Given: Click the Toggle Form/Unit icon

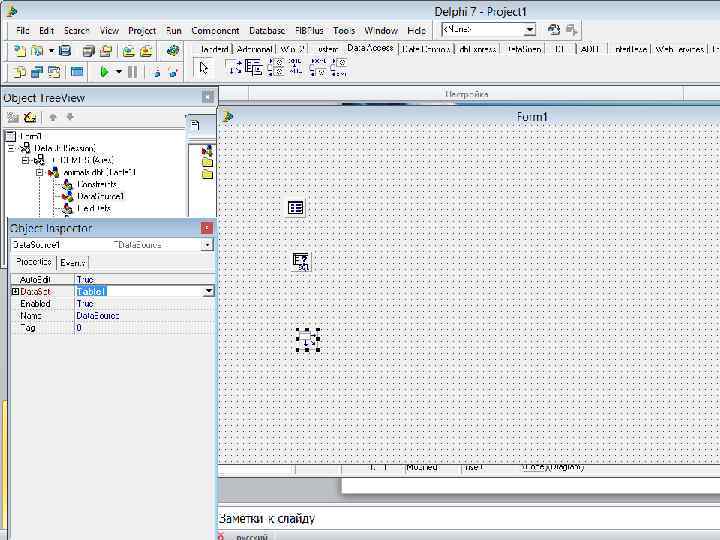Looking at the screenshot, I should (x=54, y=72).
